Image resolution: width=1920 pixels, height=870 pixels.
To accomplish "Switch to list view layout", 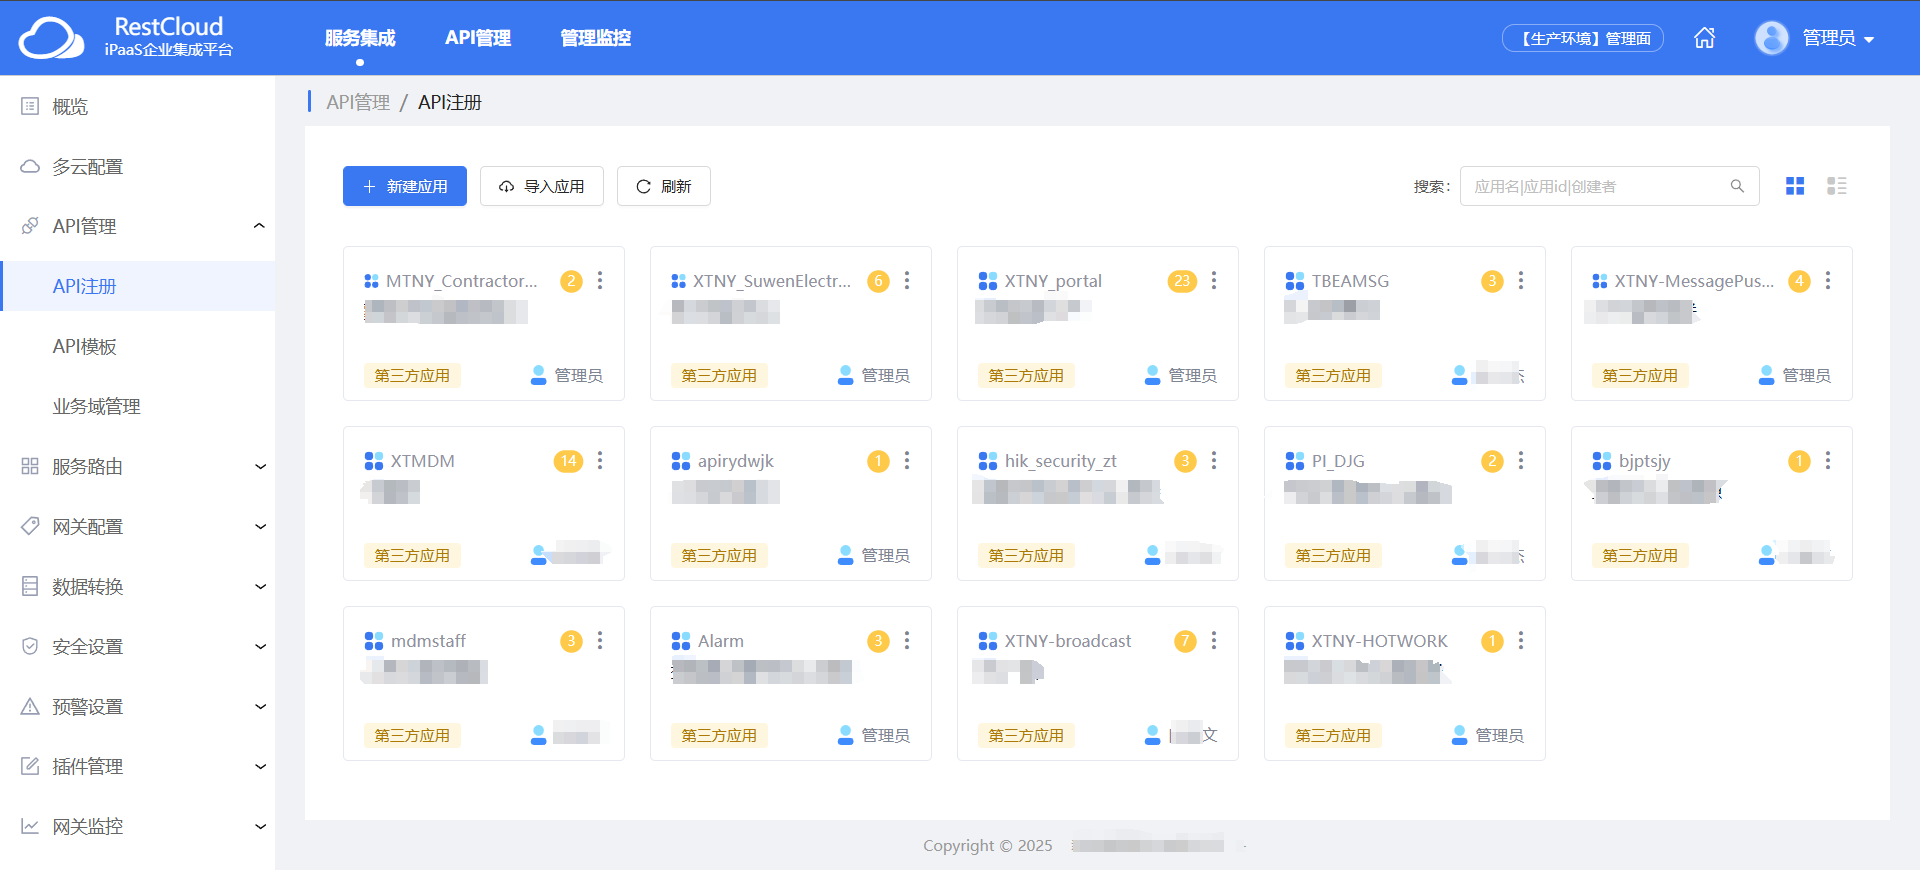I will tap(1836, 186).
